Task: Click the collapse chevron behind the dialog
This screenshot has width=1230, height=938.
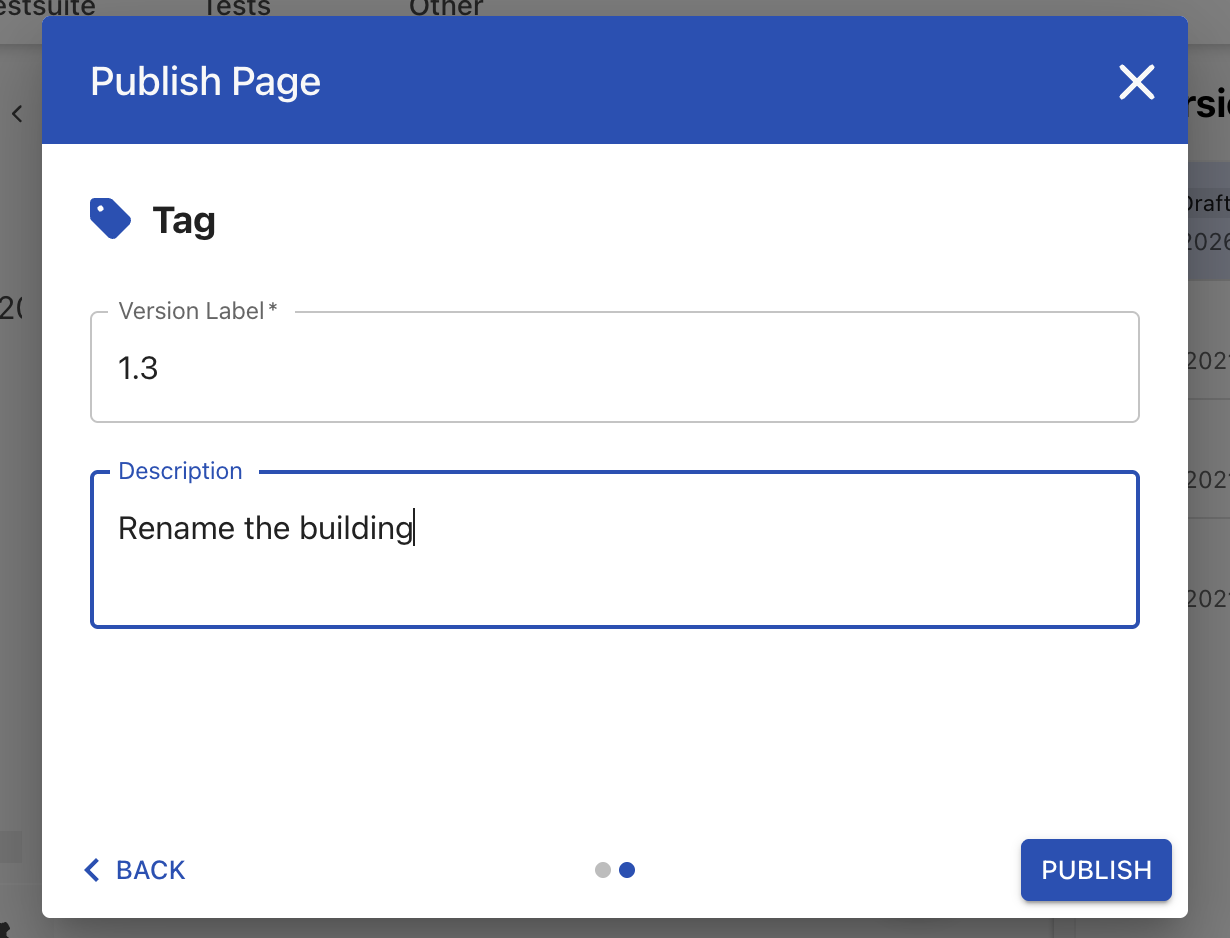Action: pyautogui.click(x=17, y=114)
